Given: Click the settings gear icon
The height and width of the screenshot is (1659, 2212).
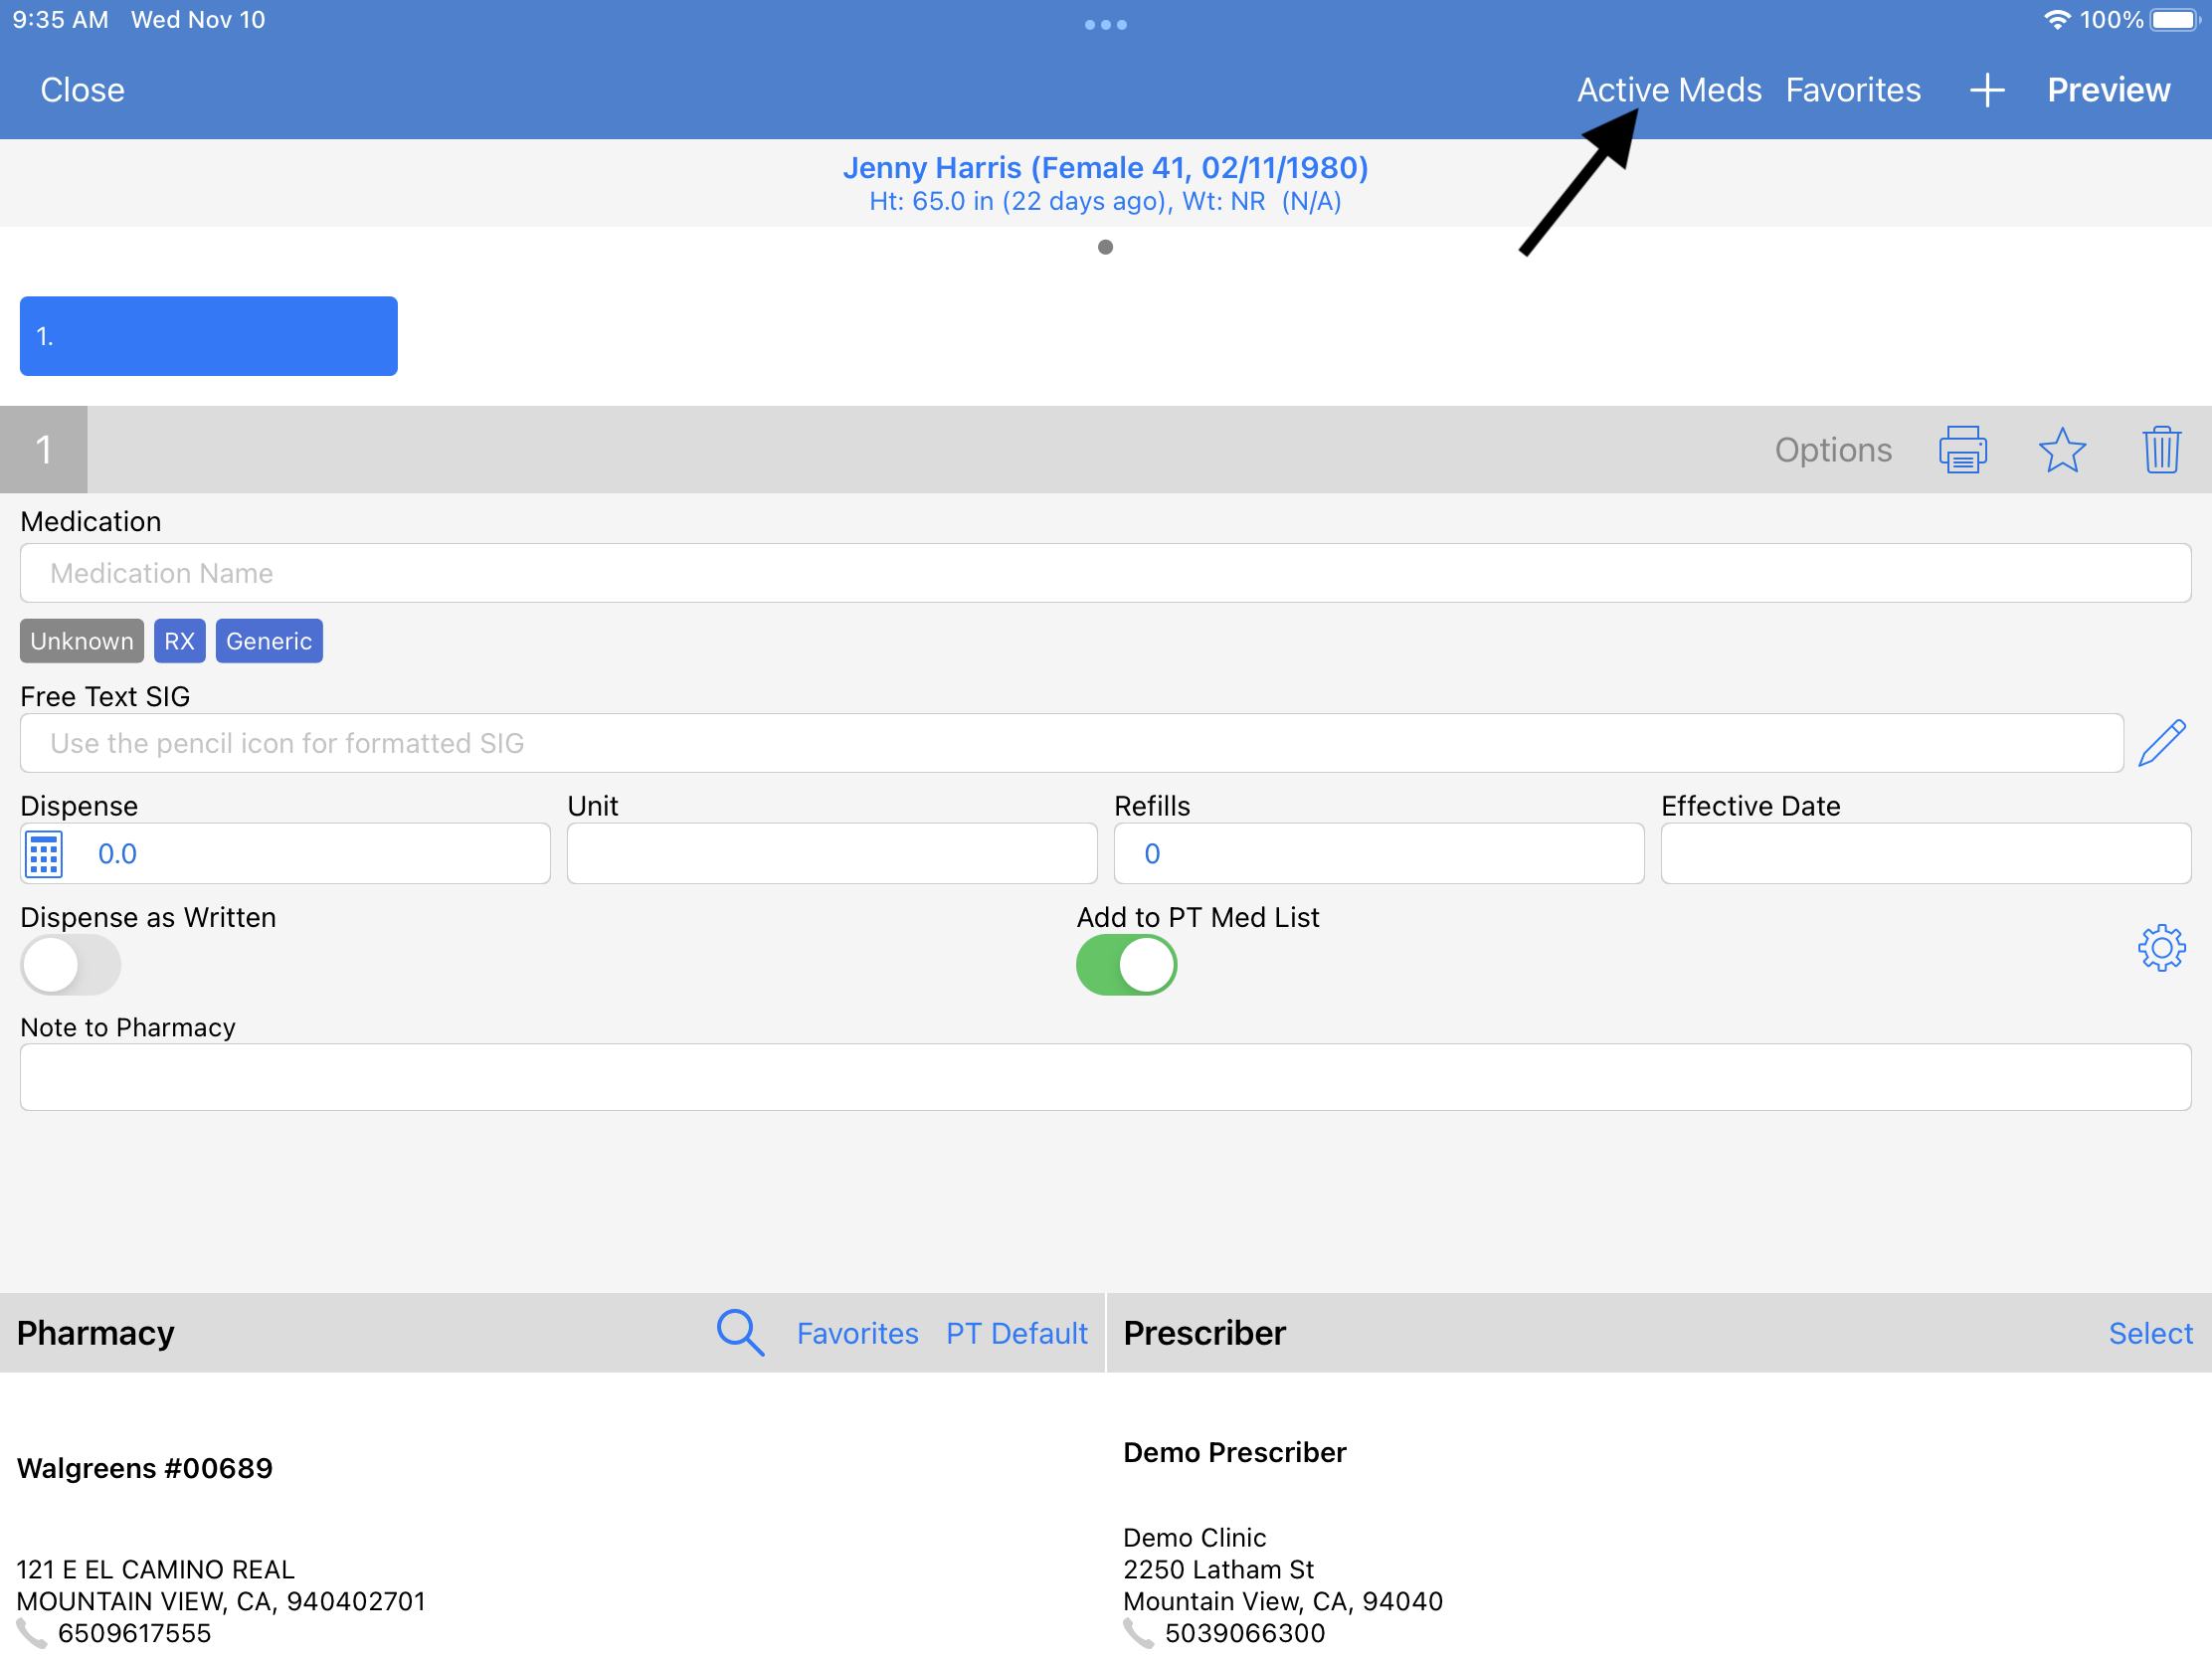Looking at the screenshot, I should tap(2161, 948).
